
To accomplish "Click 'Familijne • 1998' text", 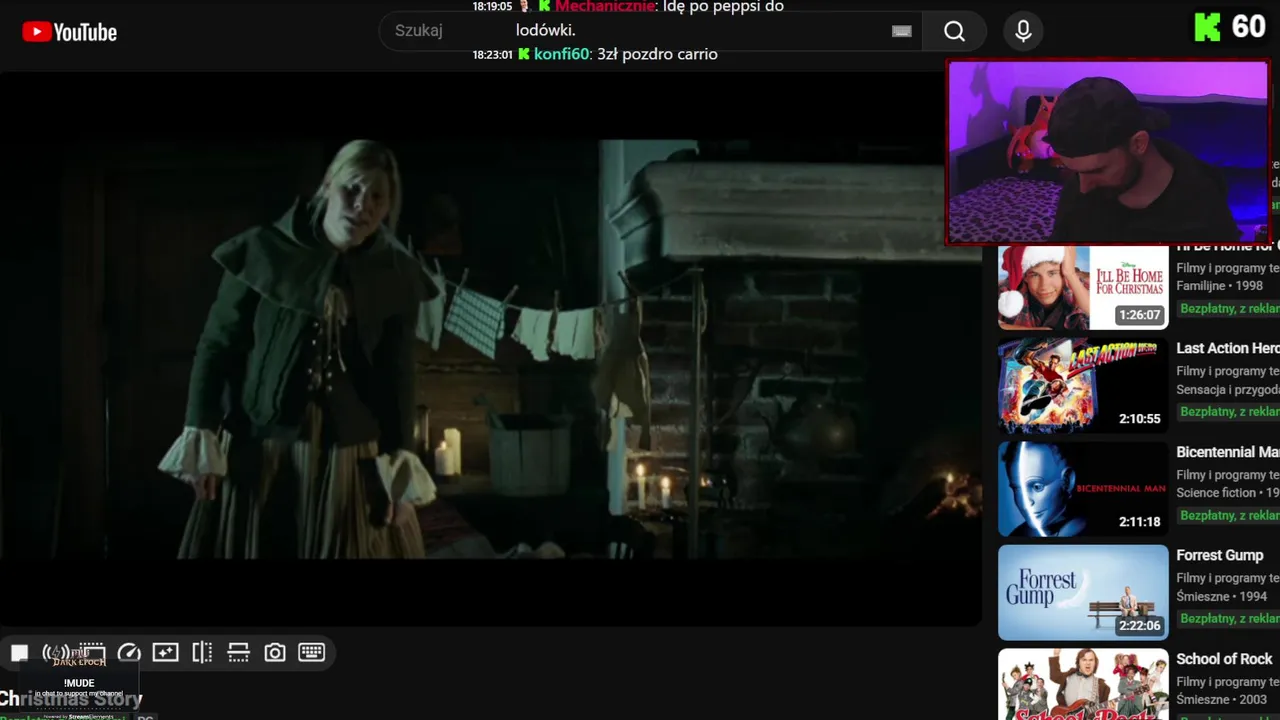I will point(1219,286).
